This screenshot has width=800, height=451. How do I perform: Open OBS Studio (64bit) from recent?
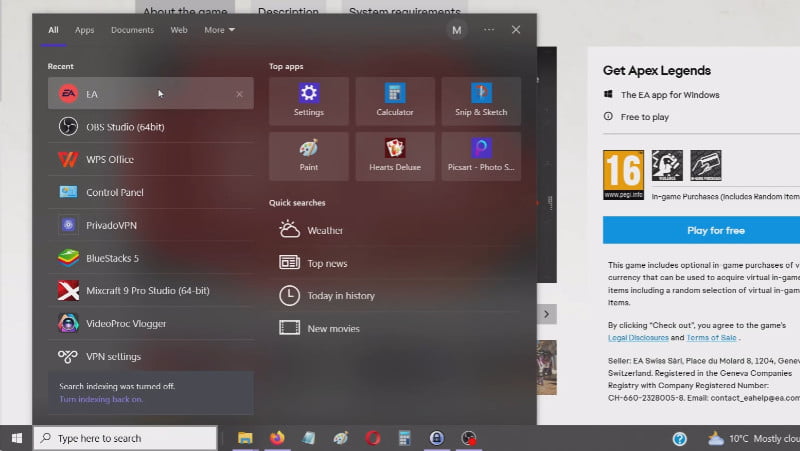(151, 127)
